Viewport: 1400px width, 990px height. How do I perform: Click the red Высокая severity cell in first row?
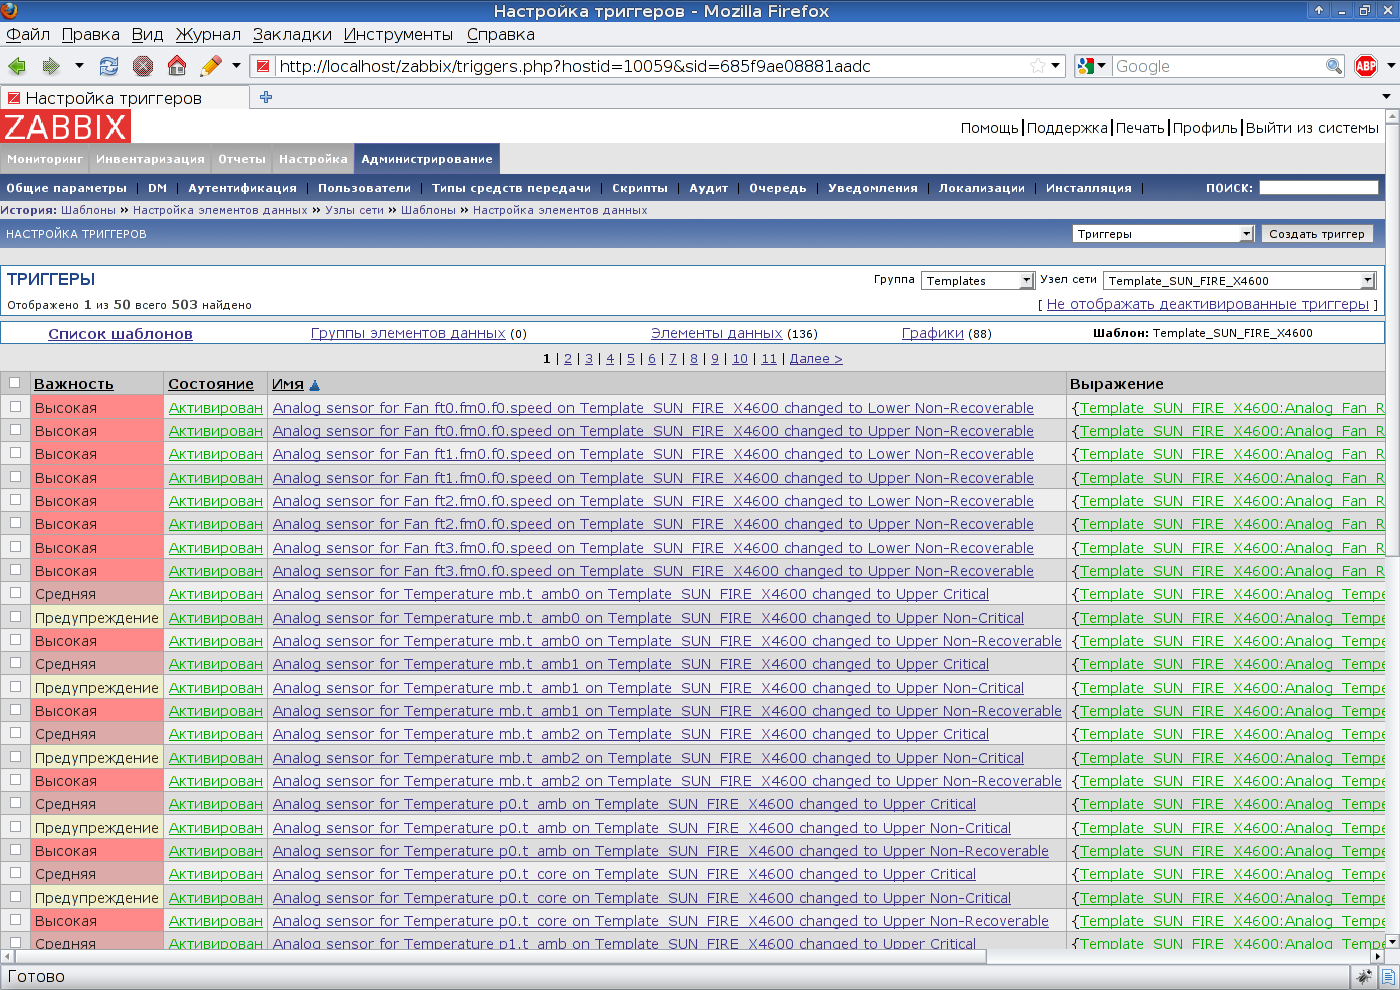(x=97, y=408)
